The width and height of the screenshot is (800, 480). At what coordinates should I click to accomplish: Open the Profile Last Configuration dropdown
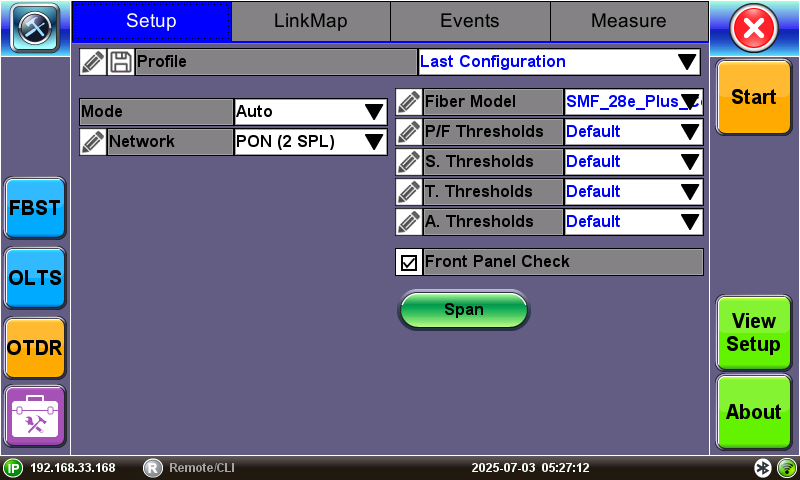(x=559, y=62)
